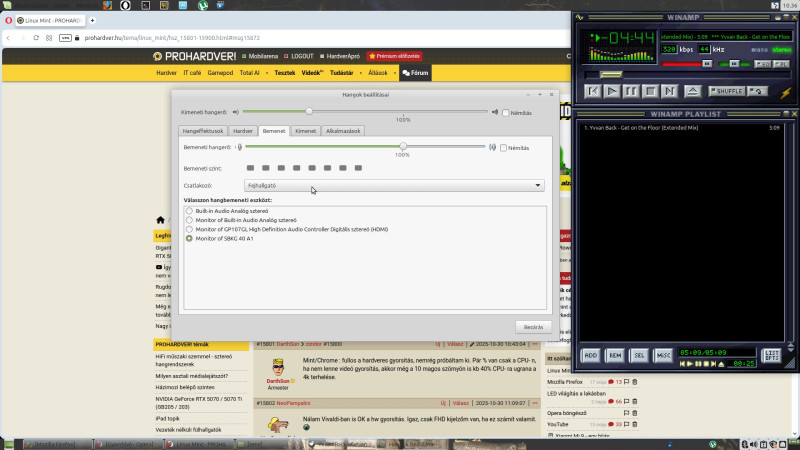
Task: Open HardverApró link
Action: (x=339, y=56)
